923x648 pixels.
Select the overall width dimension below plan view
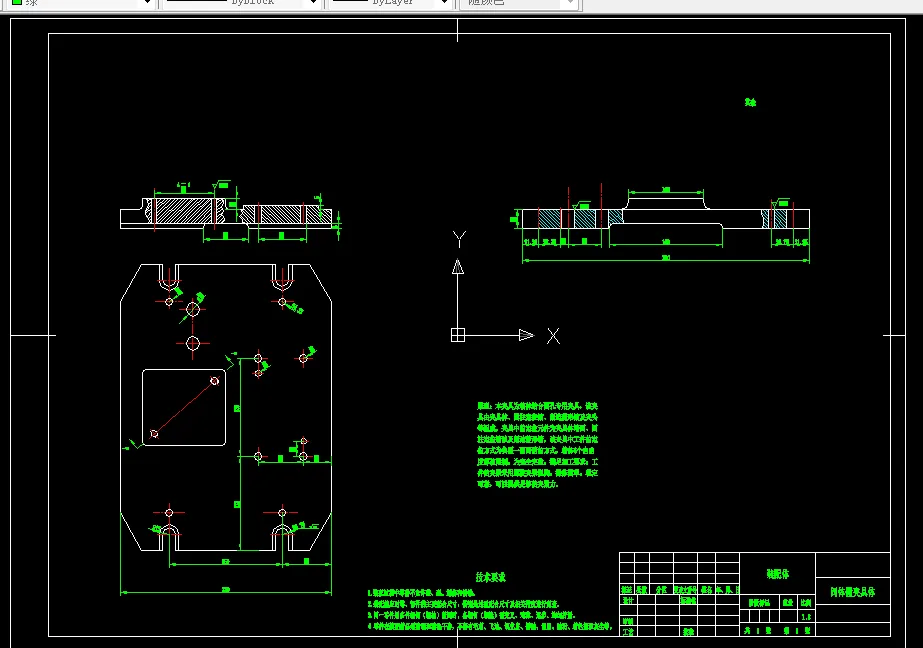[x=225, y=590]
